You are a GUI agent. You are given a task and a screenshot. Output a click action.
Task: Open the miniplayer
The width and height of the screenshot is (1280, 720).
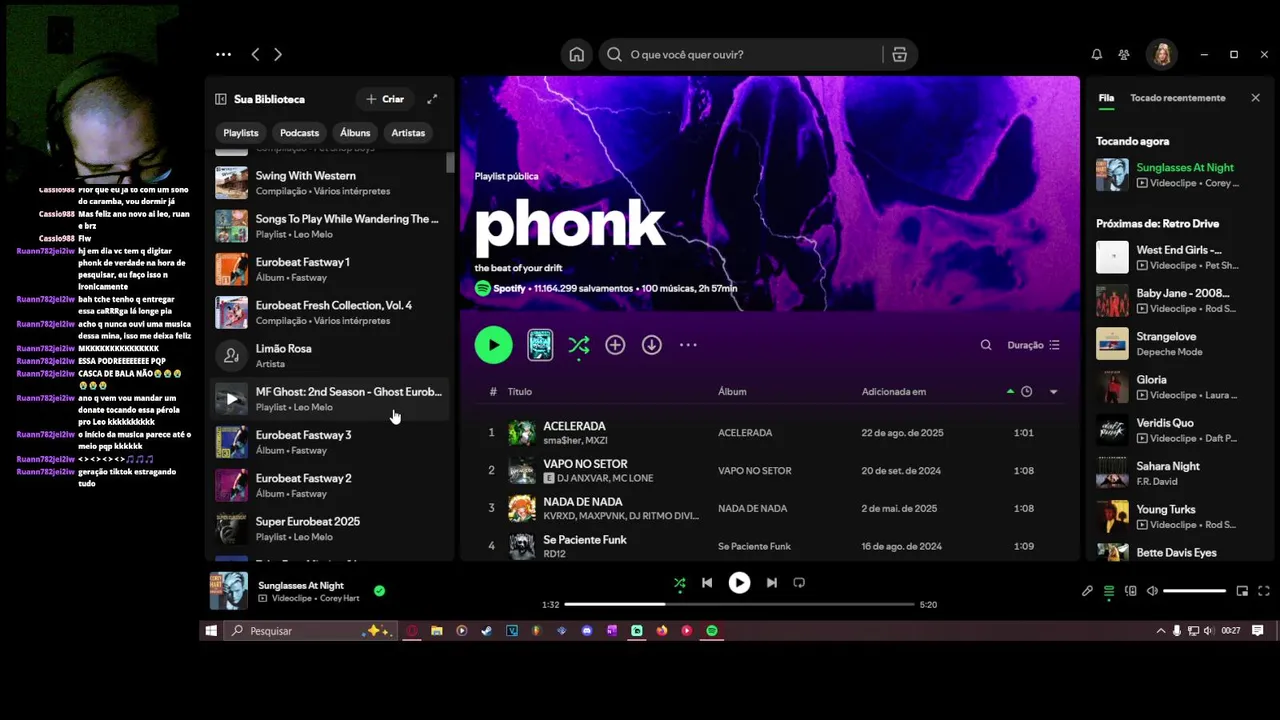(1242, 591)
